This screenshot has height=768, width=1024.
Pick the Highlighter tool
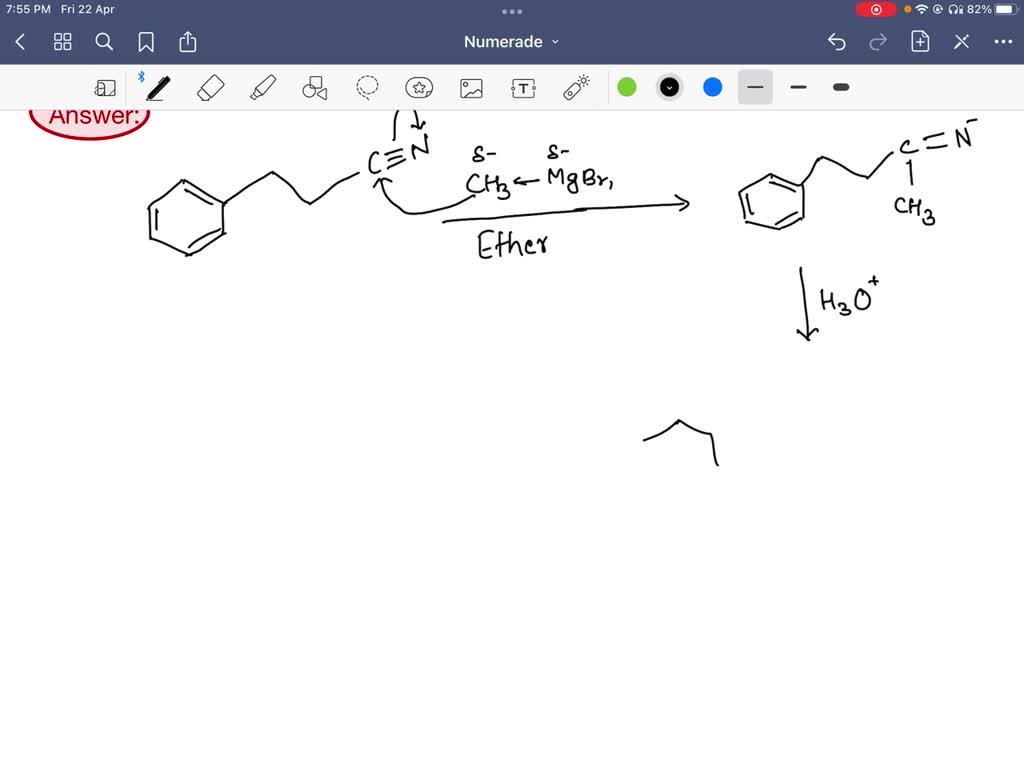[x=262, y=87]
